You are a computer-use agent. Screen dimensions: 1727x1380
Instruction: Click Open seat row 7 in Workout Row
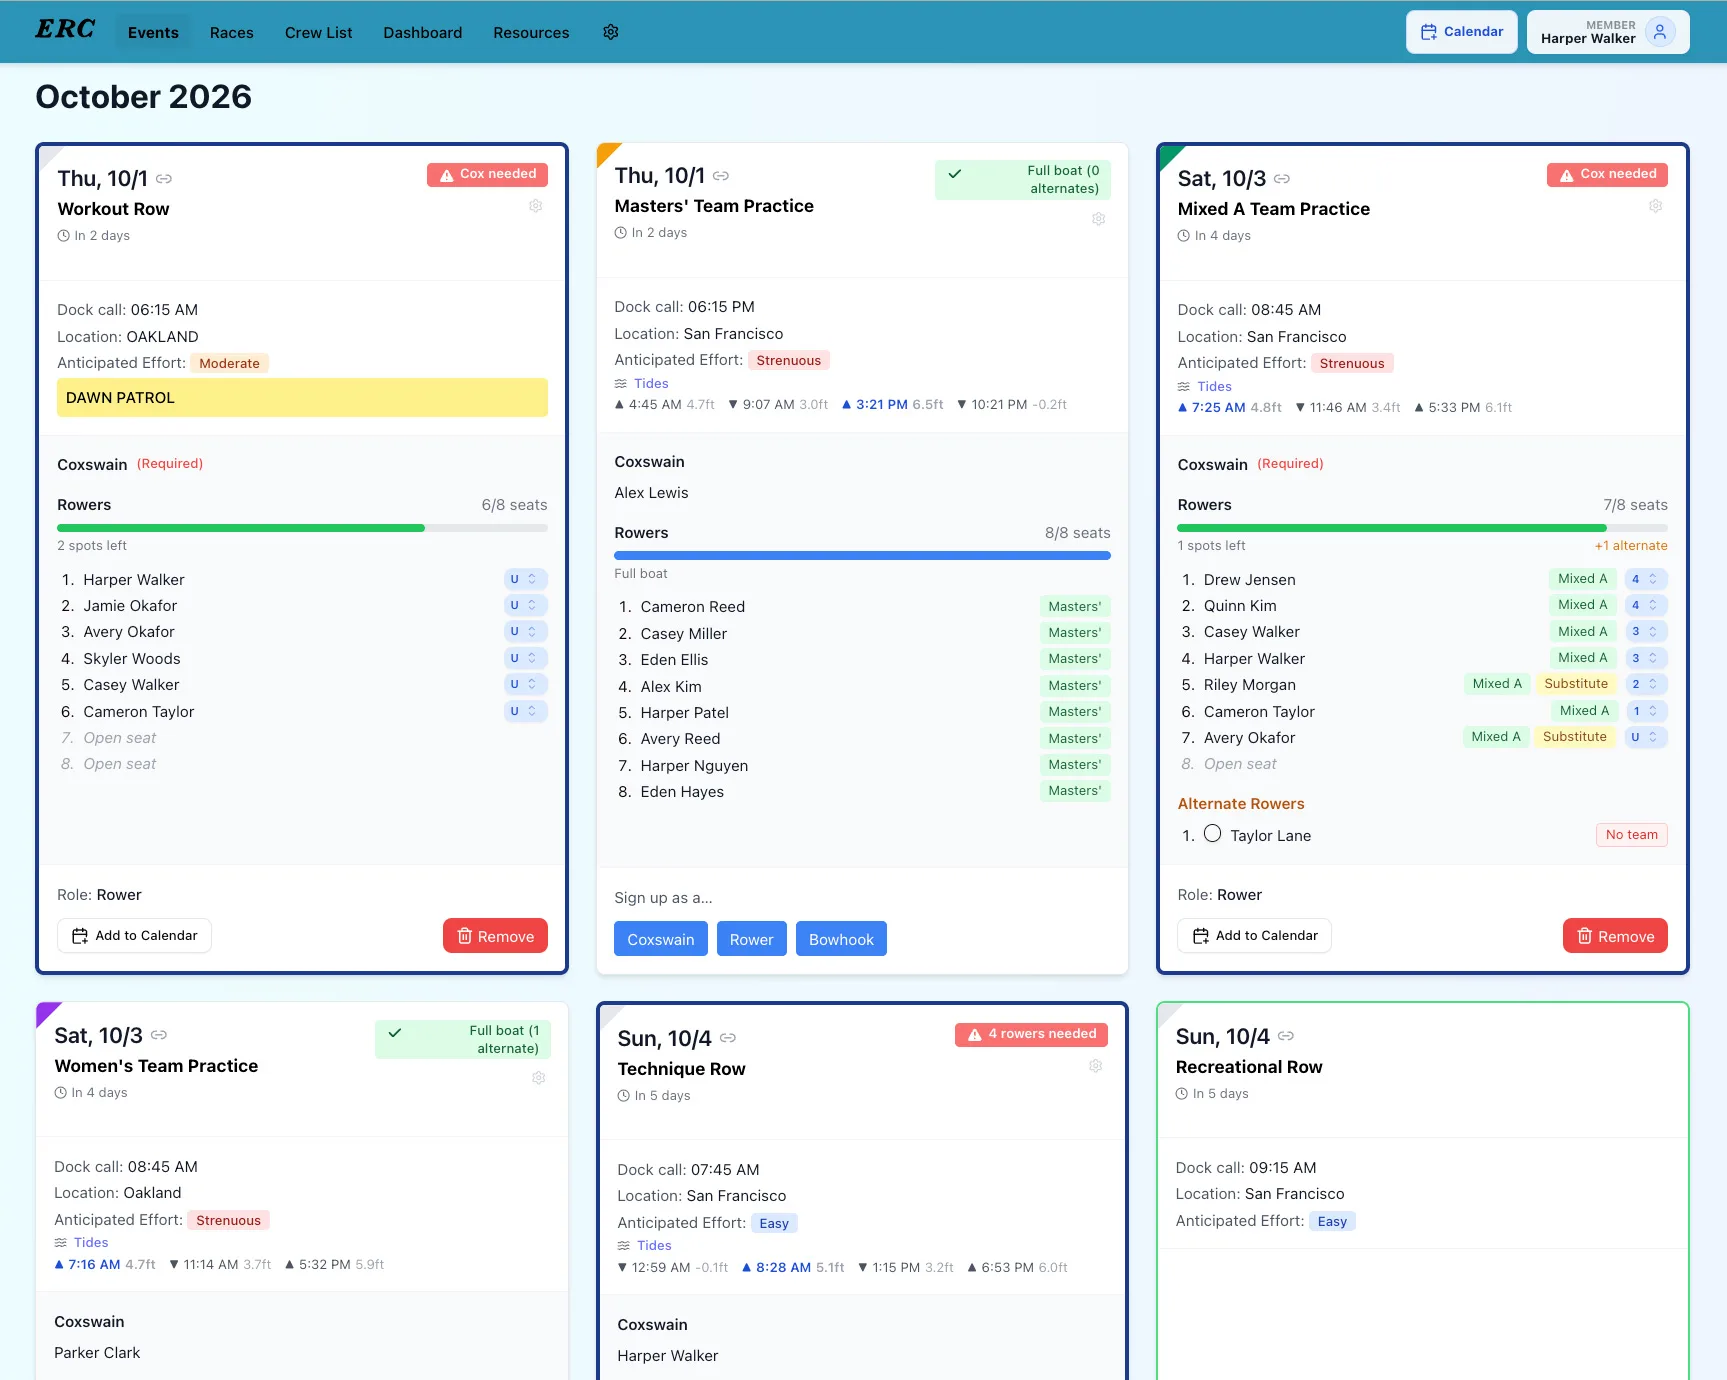[x=302, y=738]
